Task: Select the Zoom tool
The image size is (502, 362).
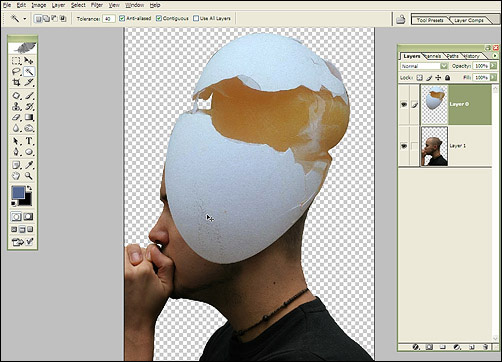Action: click(x=29, y=176)
